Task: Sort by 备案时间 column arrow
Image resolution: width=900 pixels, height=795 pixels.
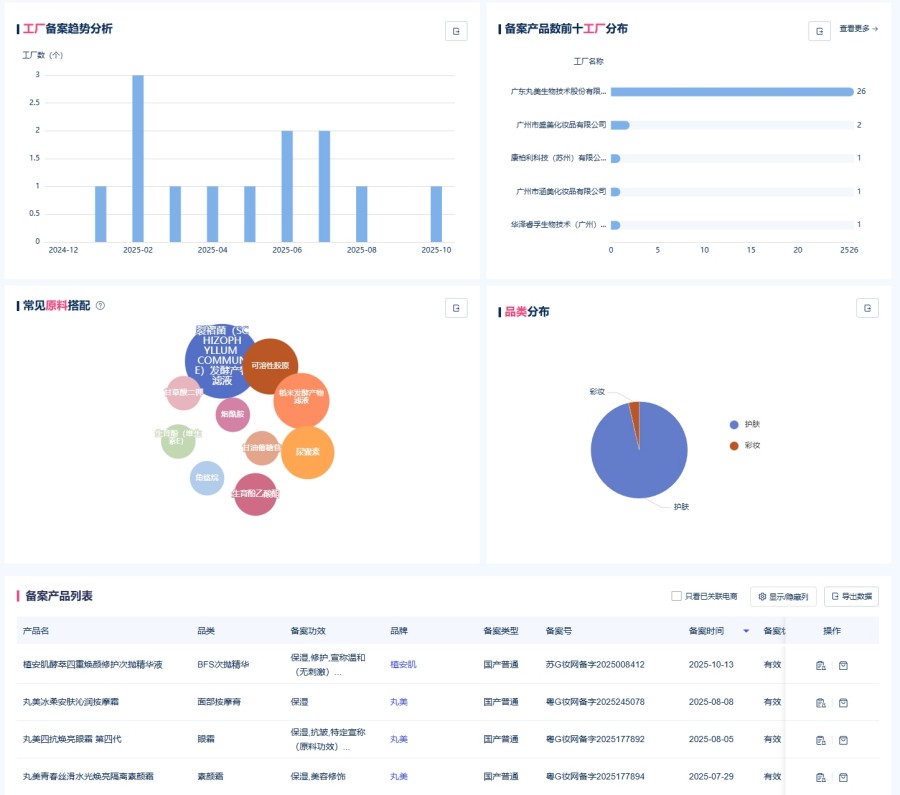Action: pos(745,631)
